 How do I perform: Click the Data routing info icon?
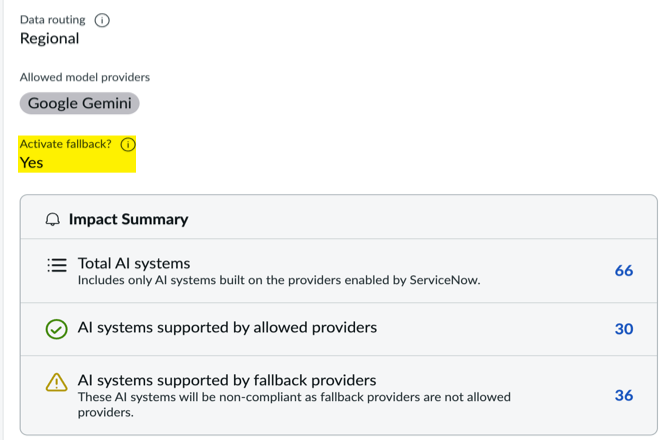[102, 20]
